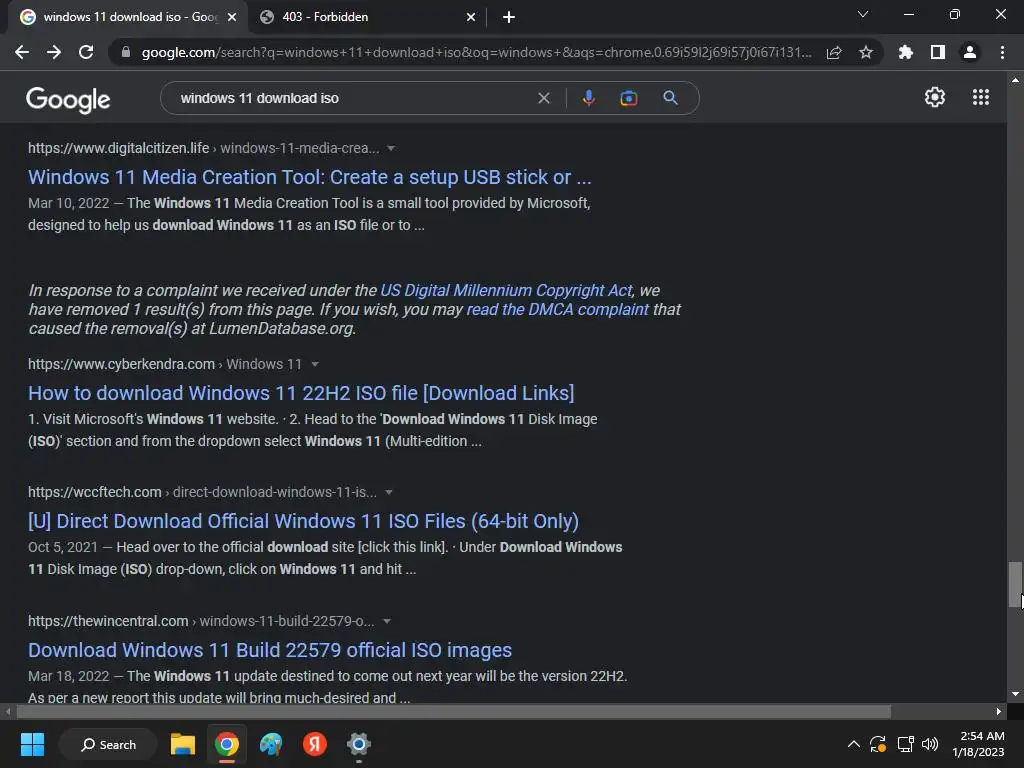1024x768 pixels.
Task: Reload the current page
Action: (86, 52)
